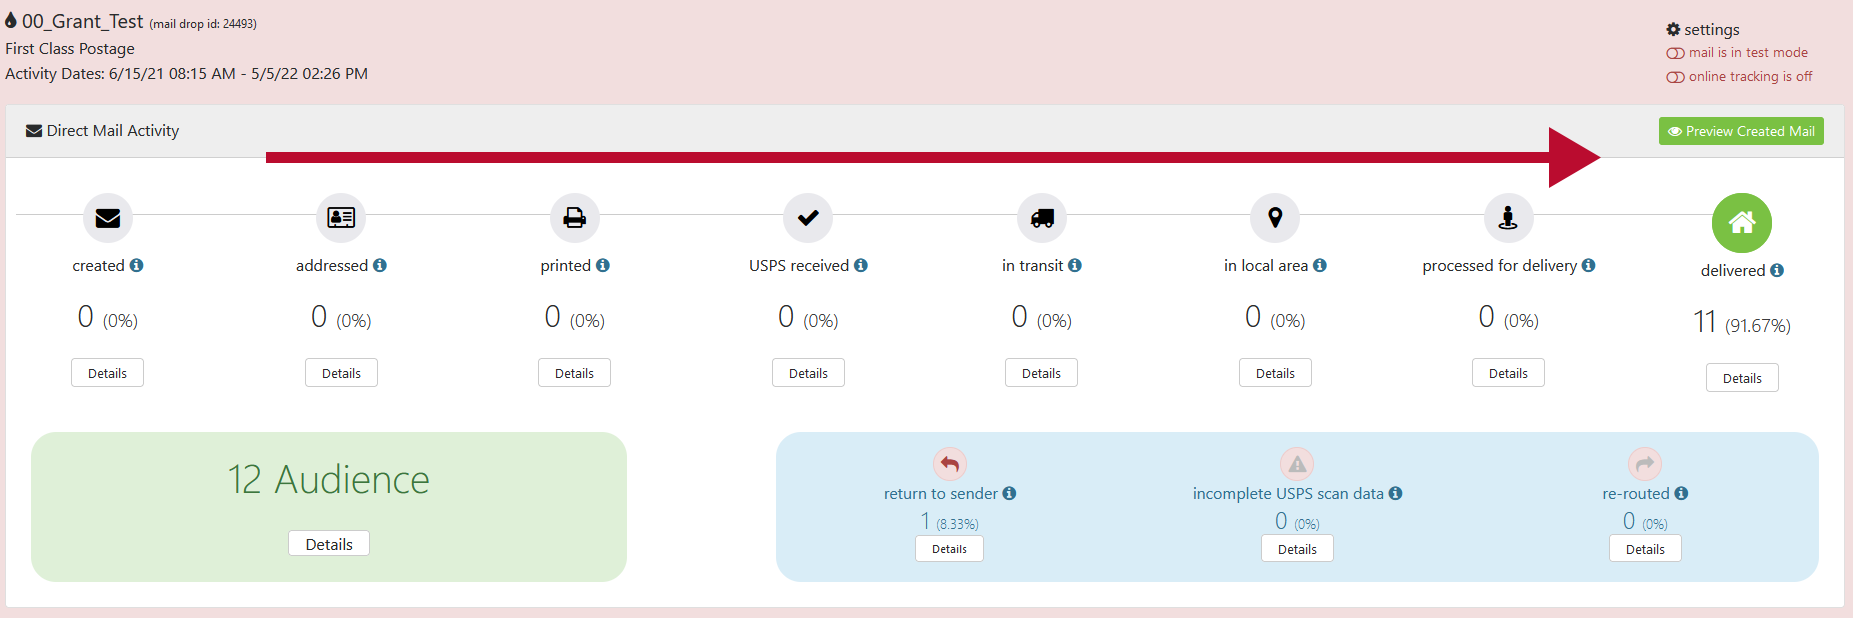Screen dimensions: 1853x618
Task: Click the 00_Grant_Test campaign title
Action: pos(83,21)
